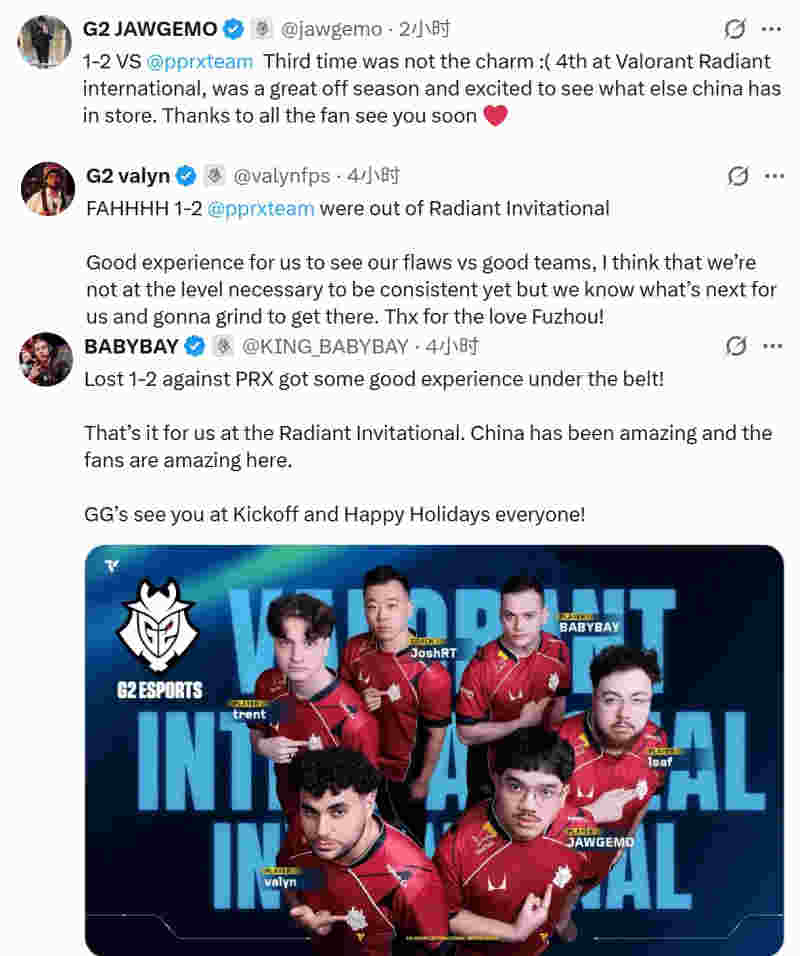
Task: Open BABYBAY's profile picture
Action: pyautogui.click(x=46, y=359)
